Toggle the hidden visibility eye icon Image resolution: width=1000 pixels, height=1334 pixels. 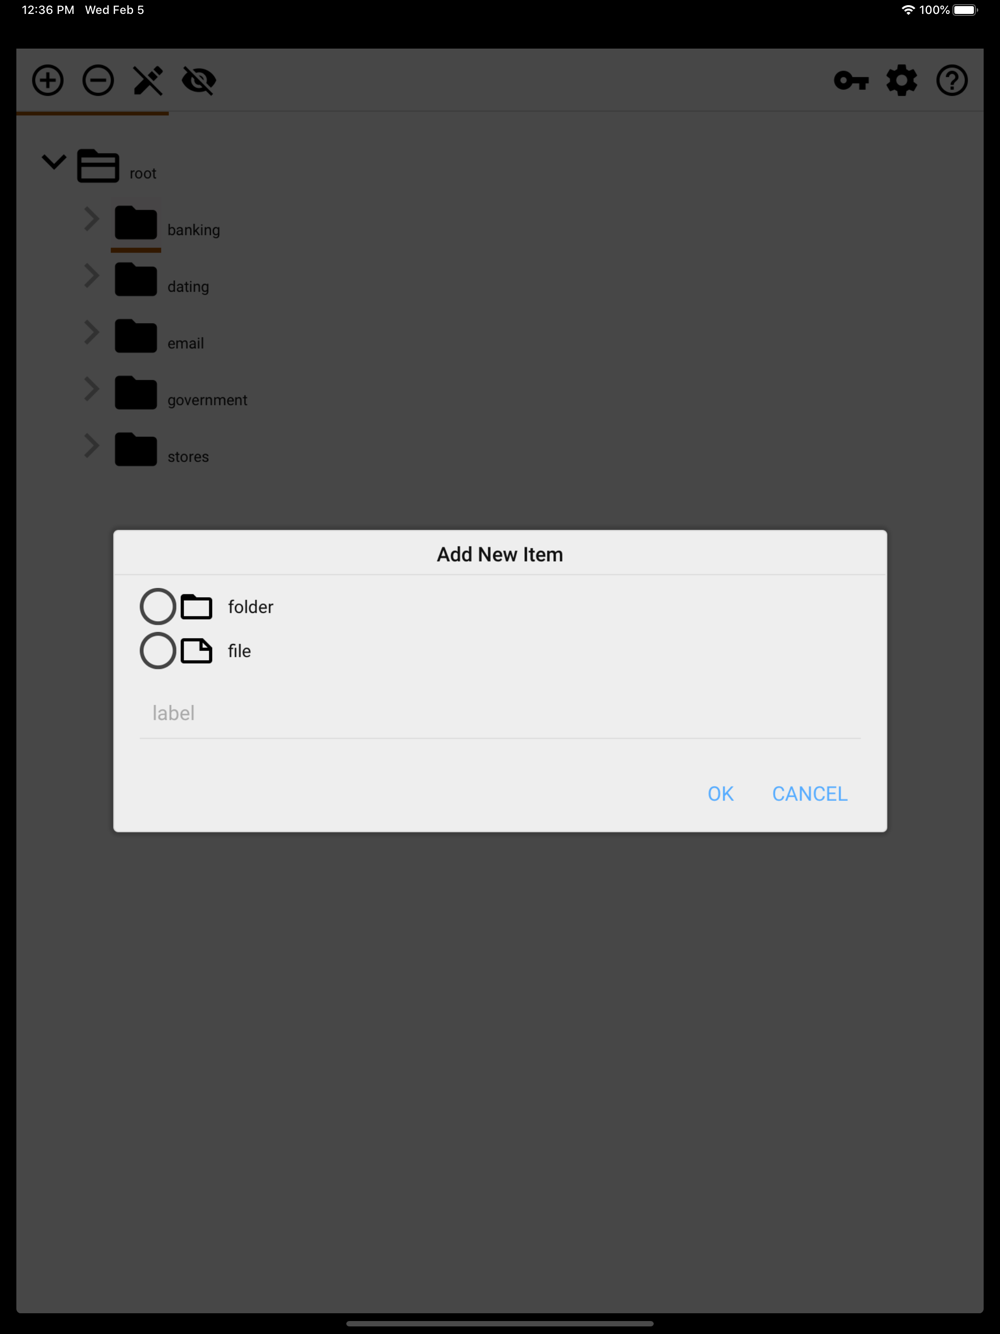199,80
